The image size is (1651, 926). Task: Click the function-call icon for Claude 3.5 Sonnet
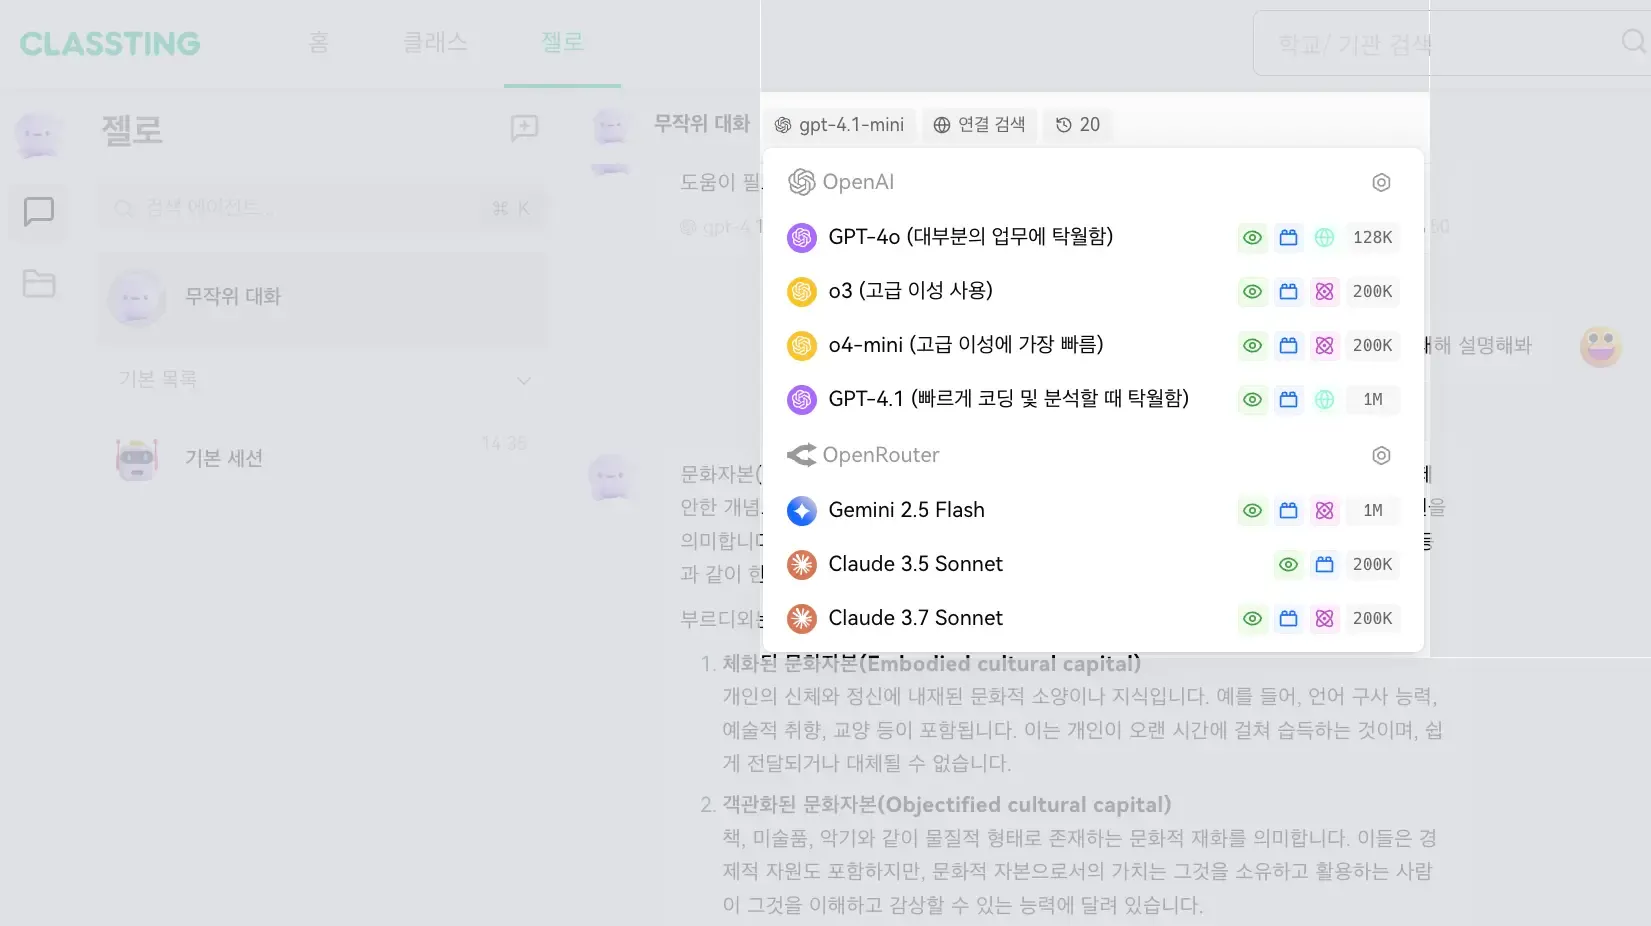[1324, 564]
